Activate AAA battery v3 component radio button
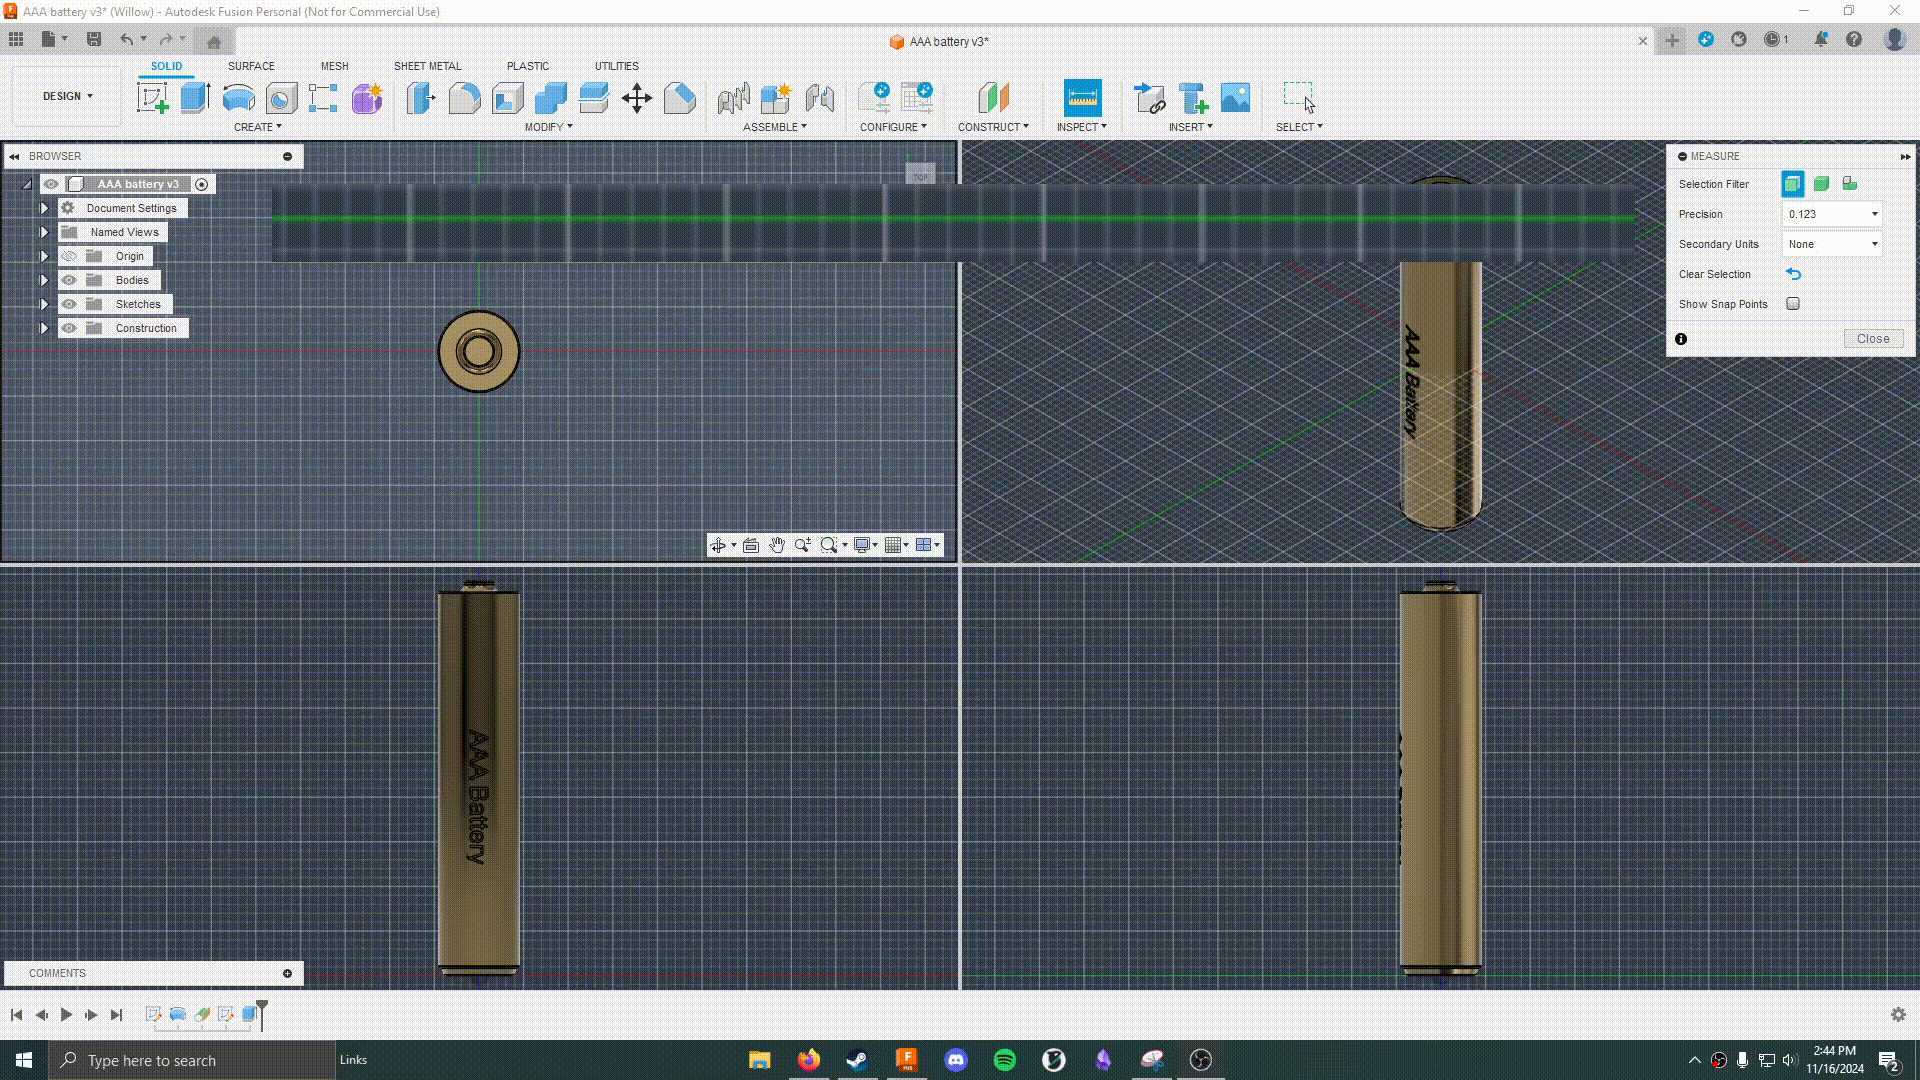The width and height of the screenshot is (1920, 1080). pyautogui.click(x=202, y=184)
